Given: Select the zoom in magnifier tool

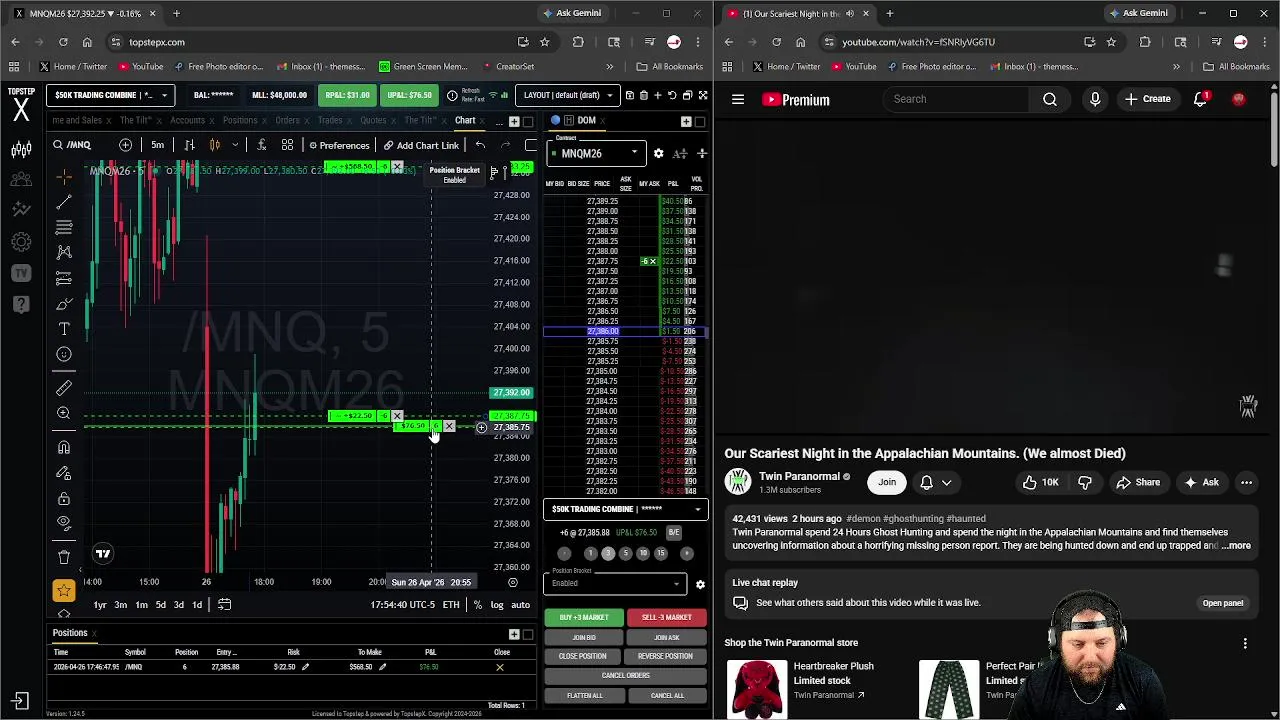Looking at the screenshot, I should pos(64,413).
